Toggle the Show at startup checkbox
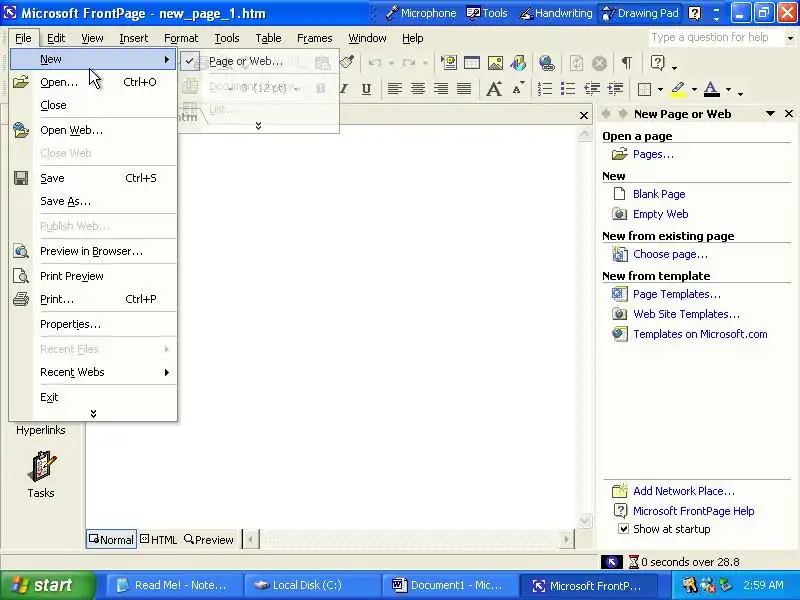Screen dimensions: 800x600 623,529
